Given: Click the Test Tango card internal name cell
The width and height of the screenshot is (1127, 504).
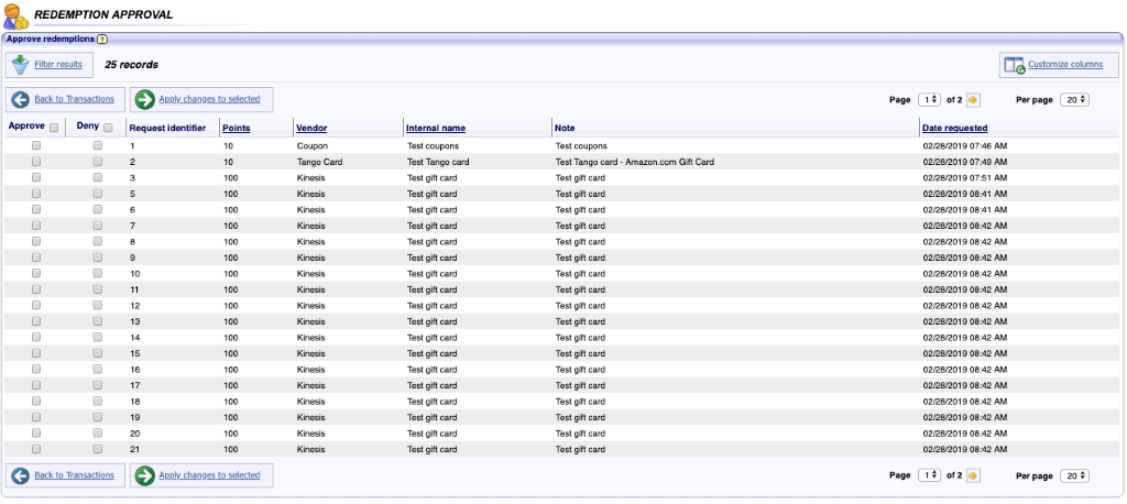Looking at the screenshot, I should [x=438, y=162].
